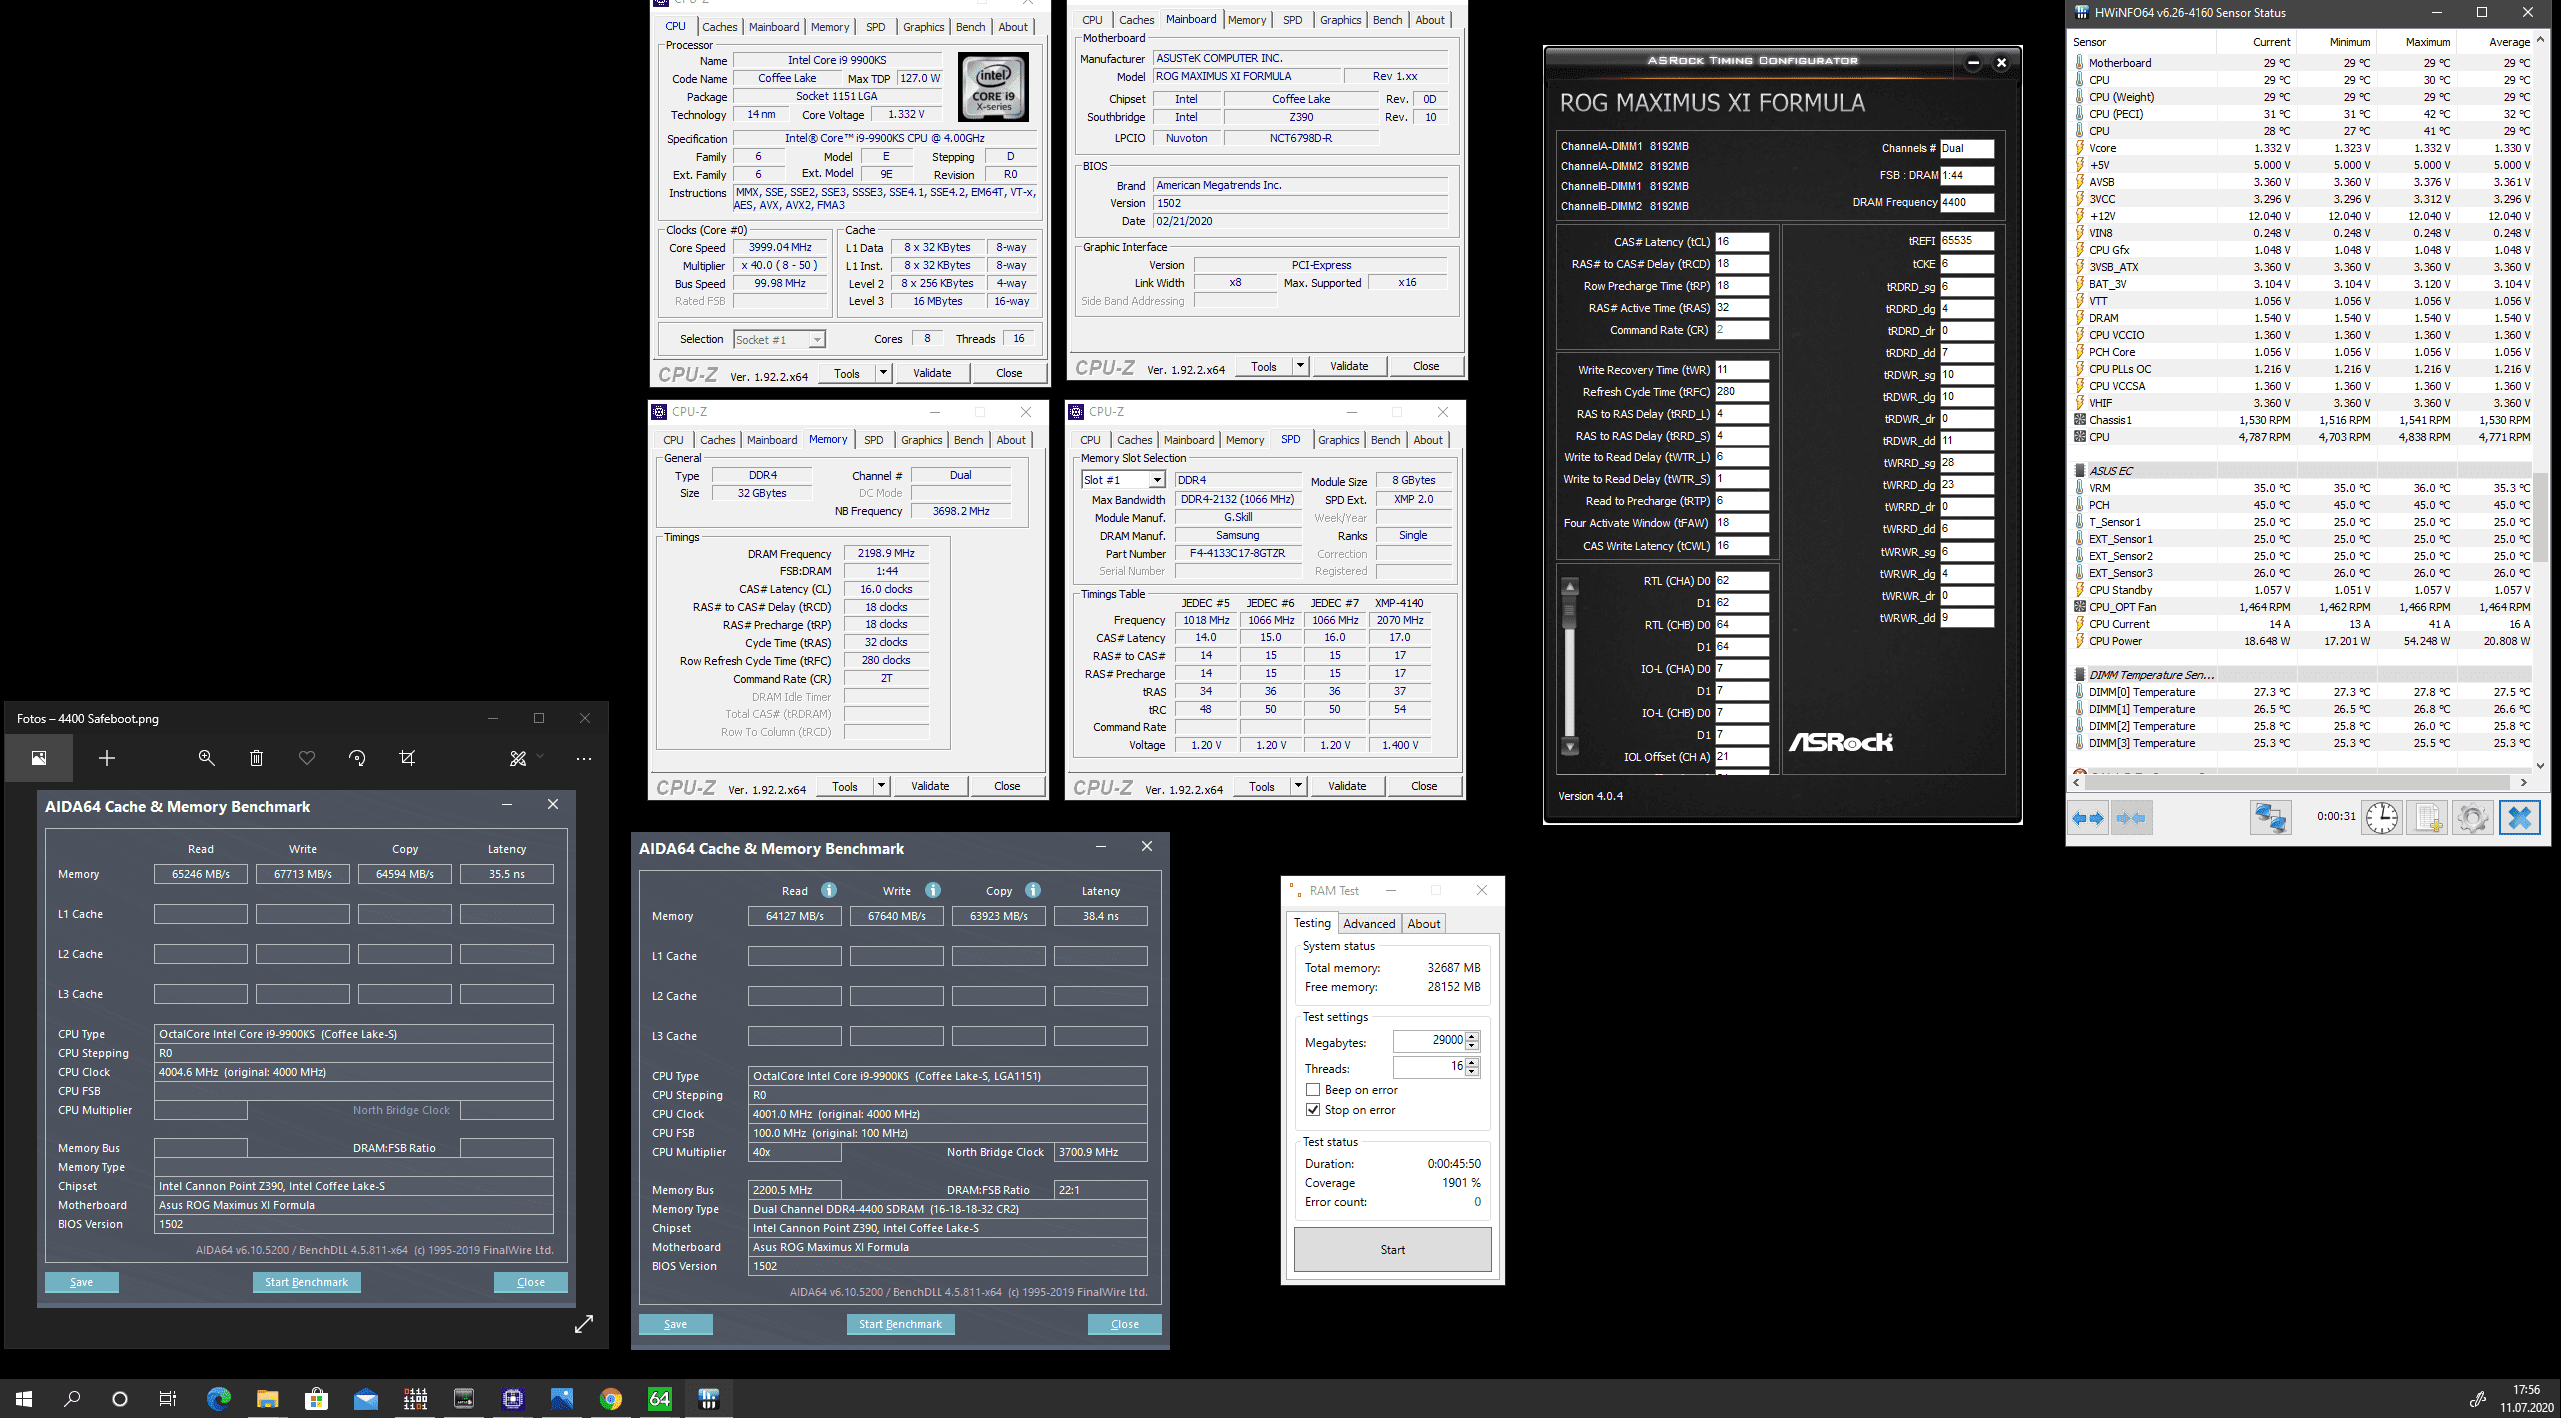Click the HWiNFO reset clock icon
The height and width of the screenshot is (1418, 2561).
point(2381,817)
